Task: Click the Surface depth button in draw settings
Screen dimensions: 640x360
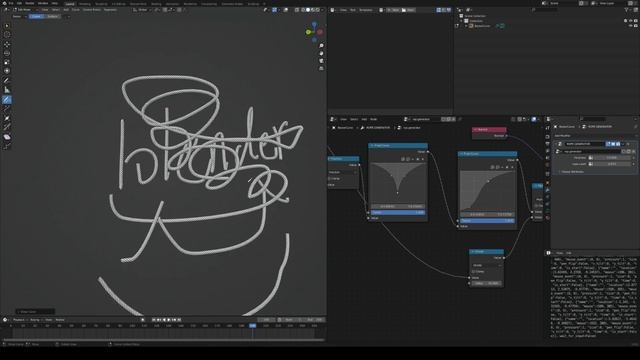Action: (x=53, y=16)
